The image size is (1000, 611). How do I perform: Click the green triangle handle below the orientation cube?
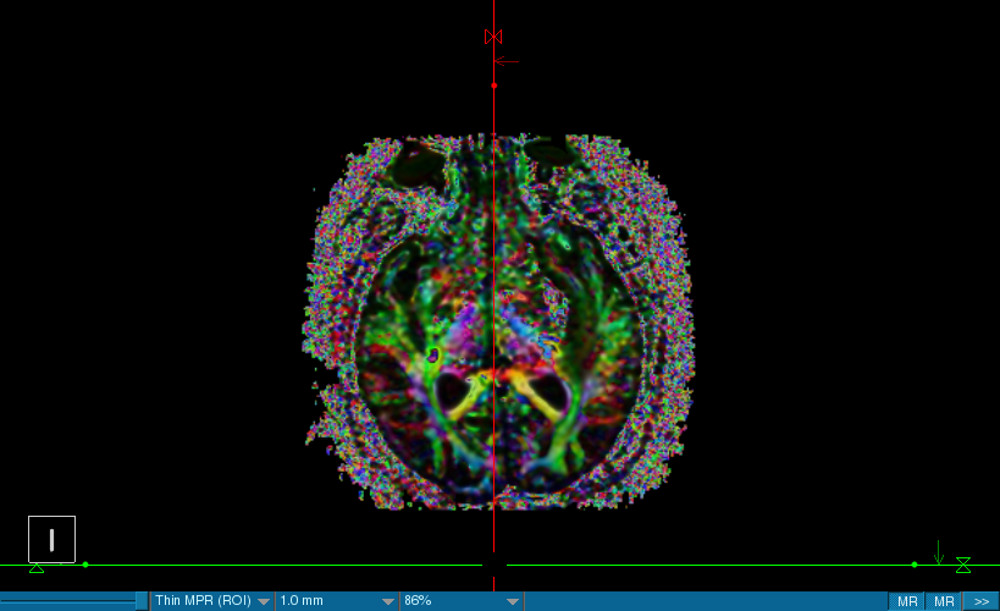click(36, 568)
